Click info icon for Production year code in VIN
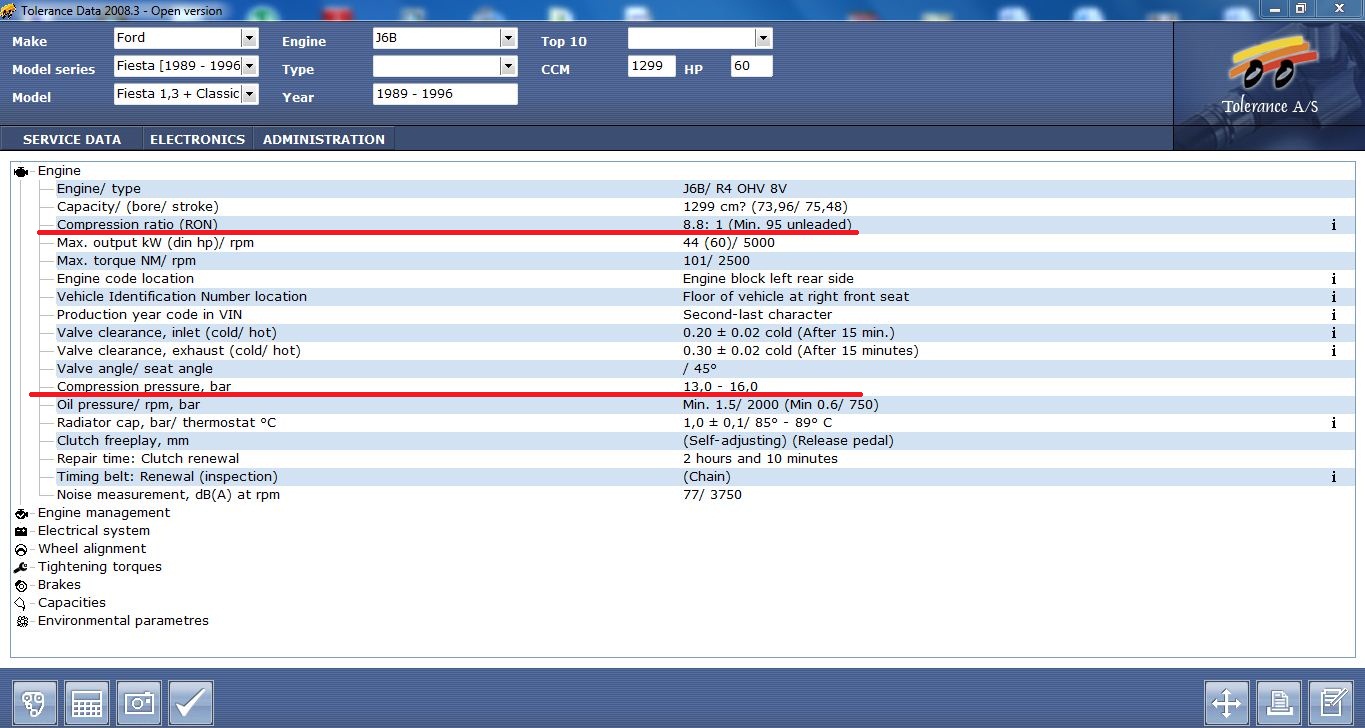The image size is (1365, 728). tap(1334, 315)
